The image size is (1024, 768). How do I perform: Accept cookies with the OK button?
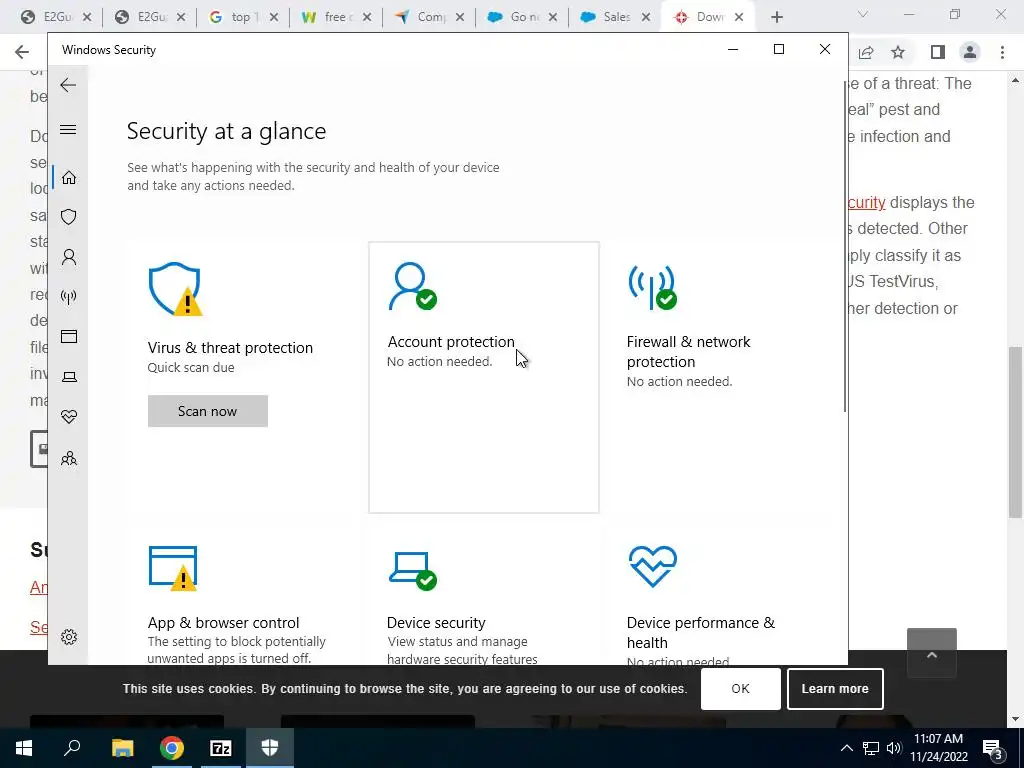[741, 688]
